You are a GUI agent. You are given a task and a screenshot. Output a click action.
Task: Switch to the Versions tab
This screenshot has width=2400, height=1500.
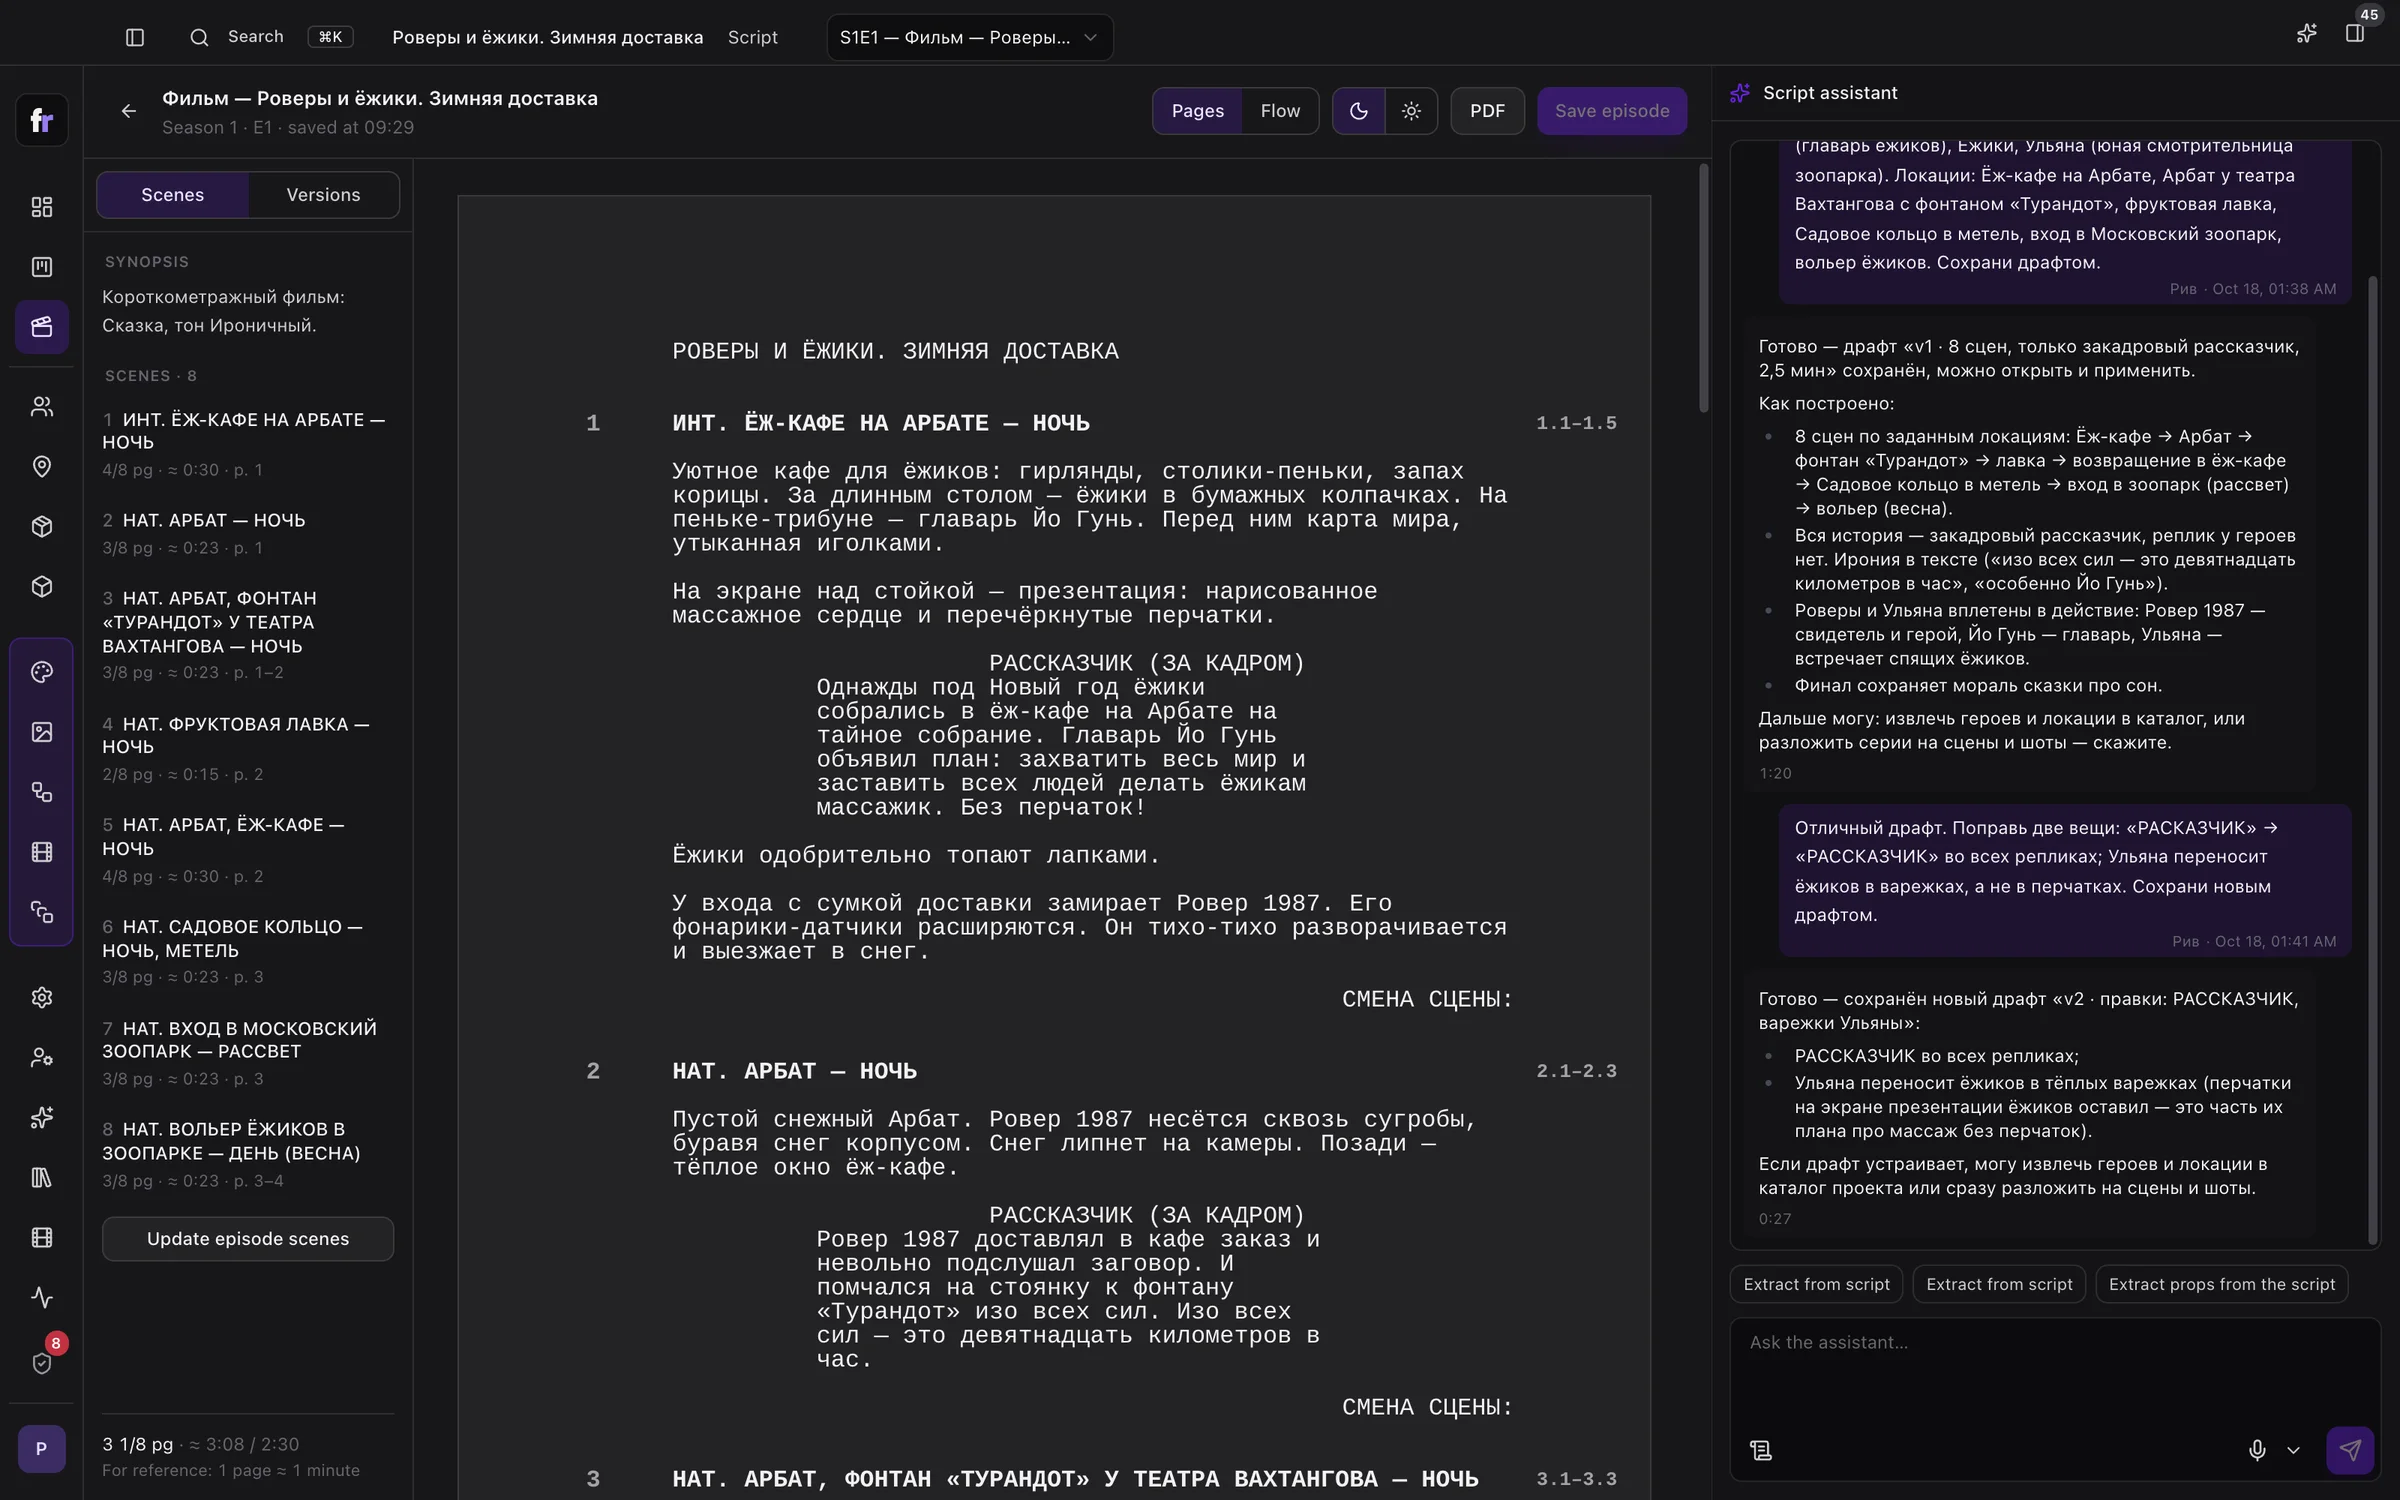point(323,195)
